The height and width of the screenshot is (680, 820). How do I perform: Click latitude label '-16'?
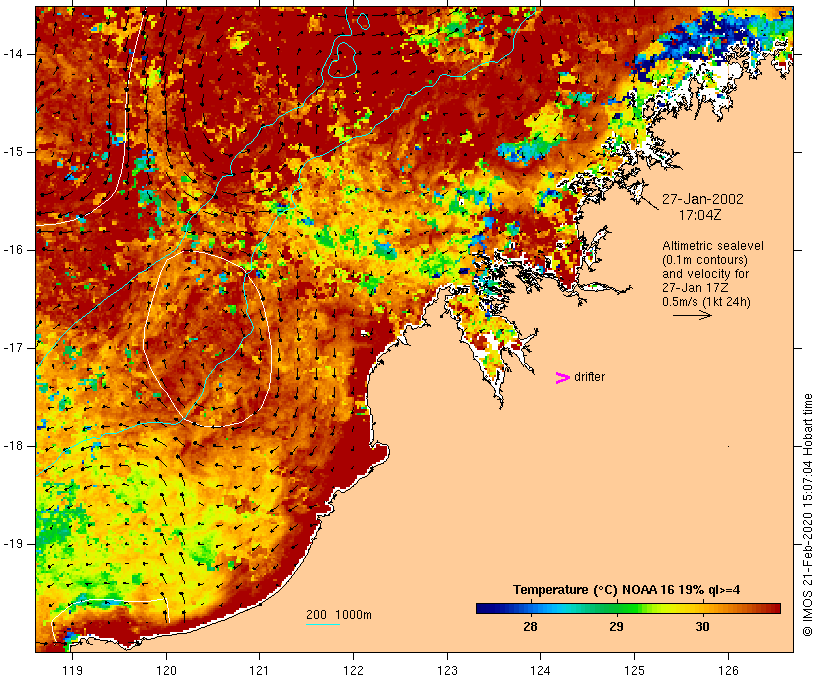(13, 250)
